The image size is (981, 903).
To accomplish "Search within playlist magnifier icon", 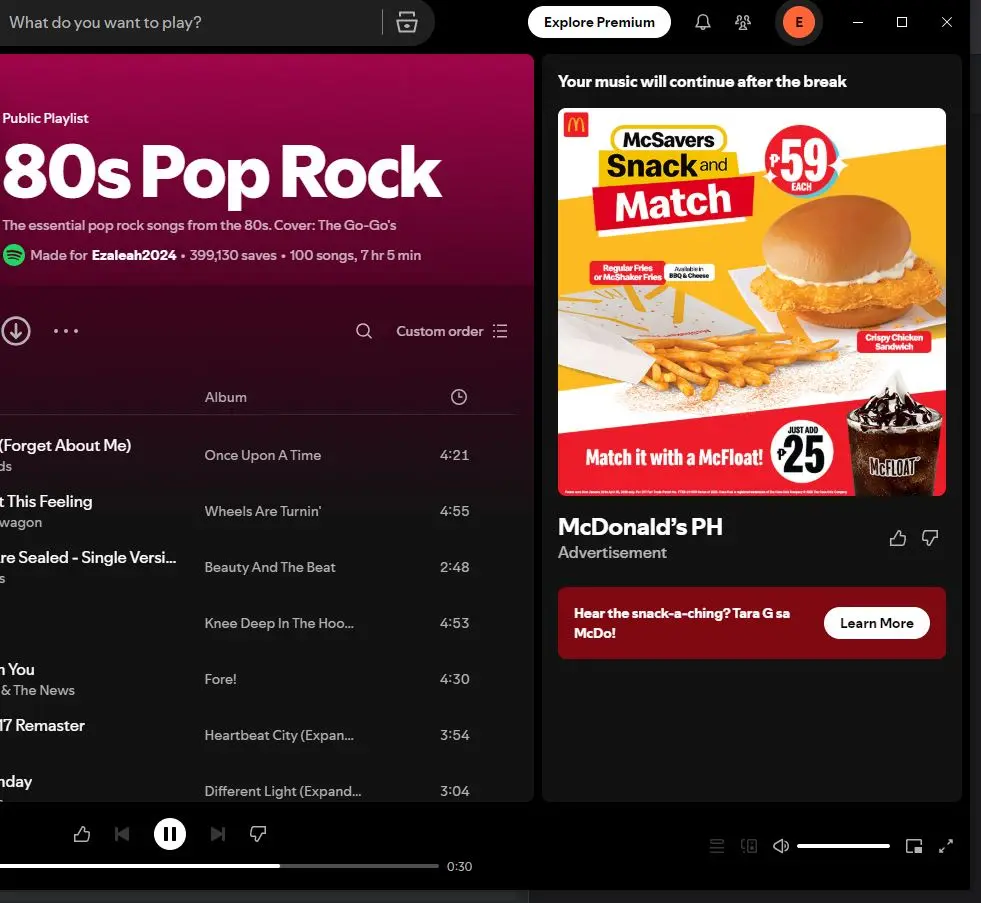I will coord(363,331).
